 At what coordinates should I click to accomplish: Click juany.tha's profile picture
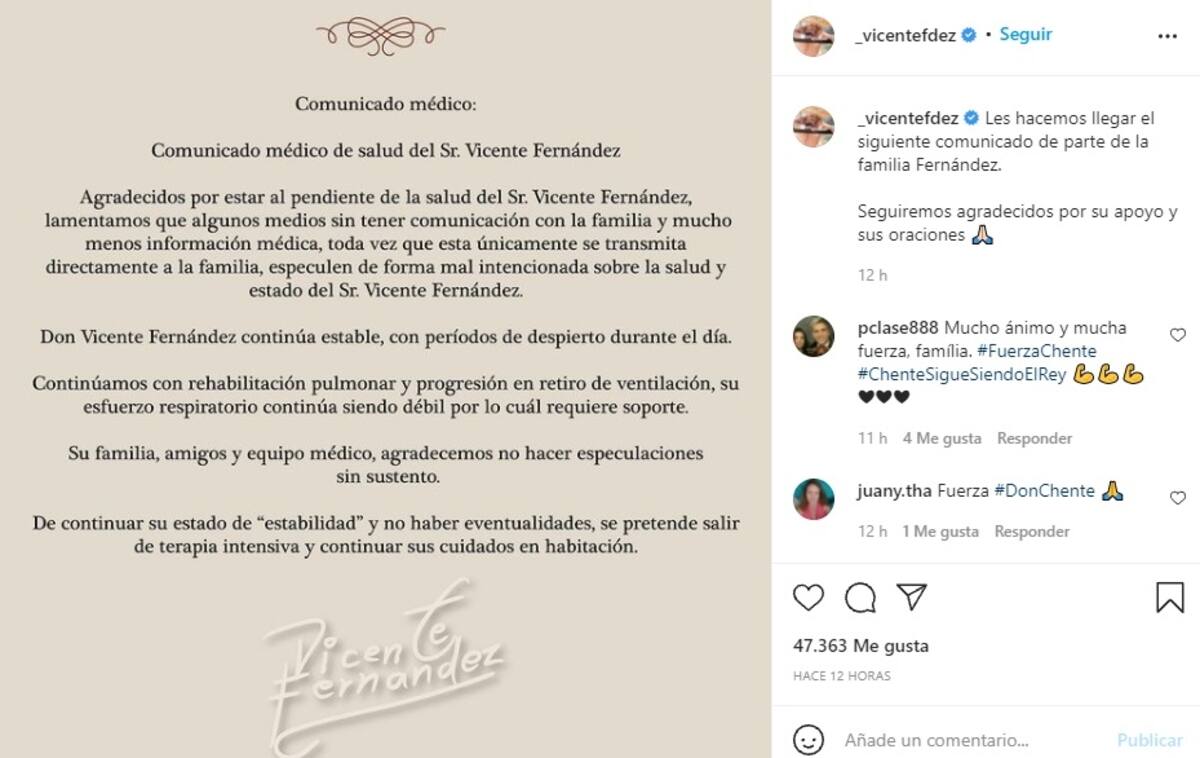tap(814, 499)
